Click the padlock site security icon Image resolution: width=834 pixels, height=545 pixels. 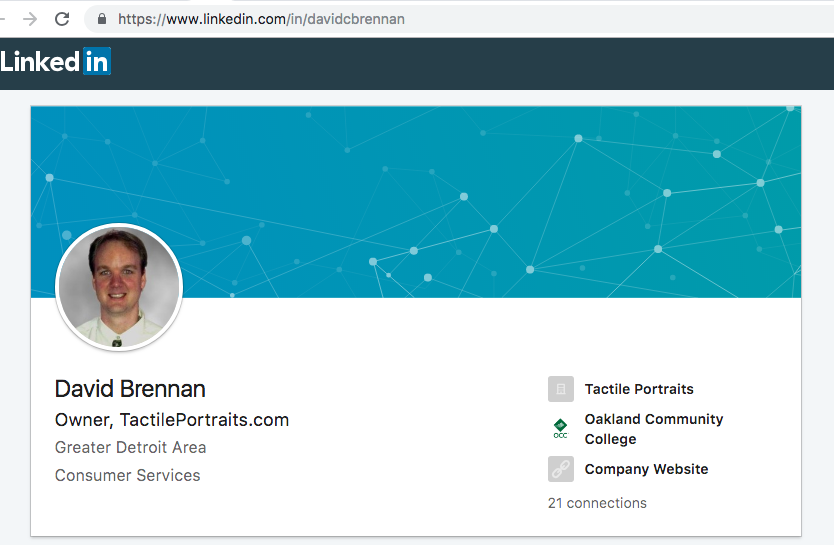(102, 19)
